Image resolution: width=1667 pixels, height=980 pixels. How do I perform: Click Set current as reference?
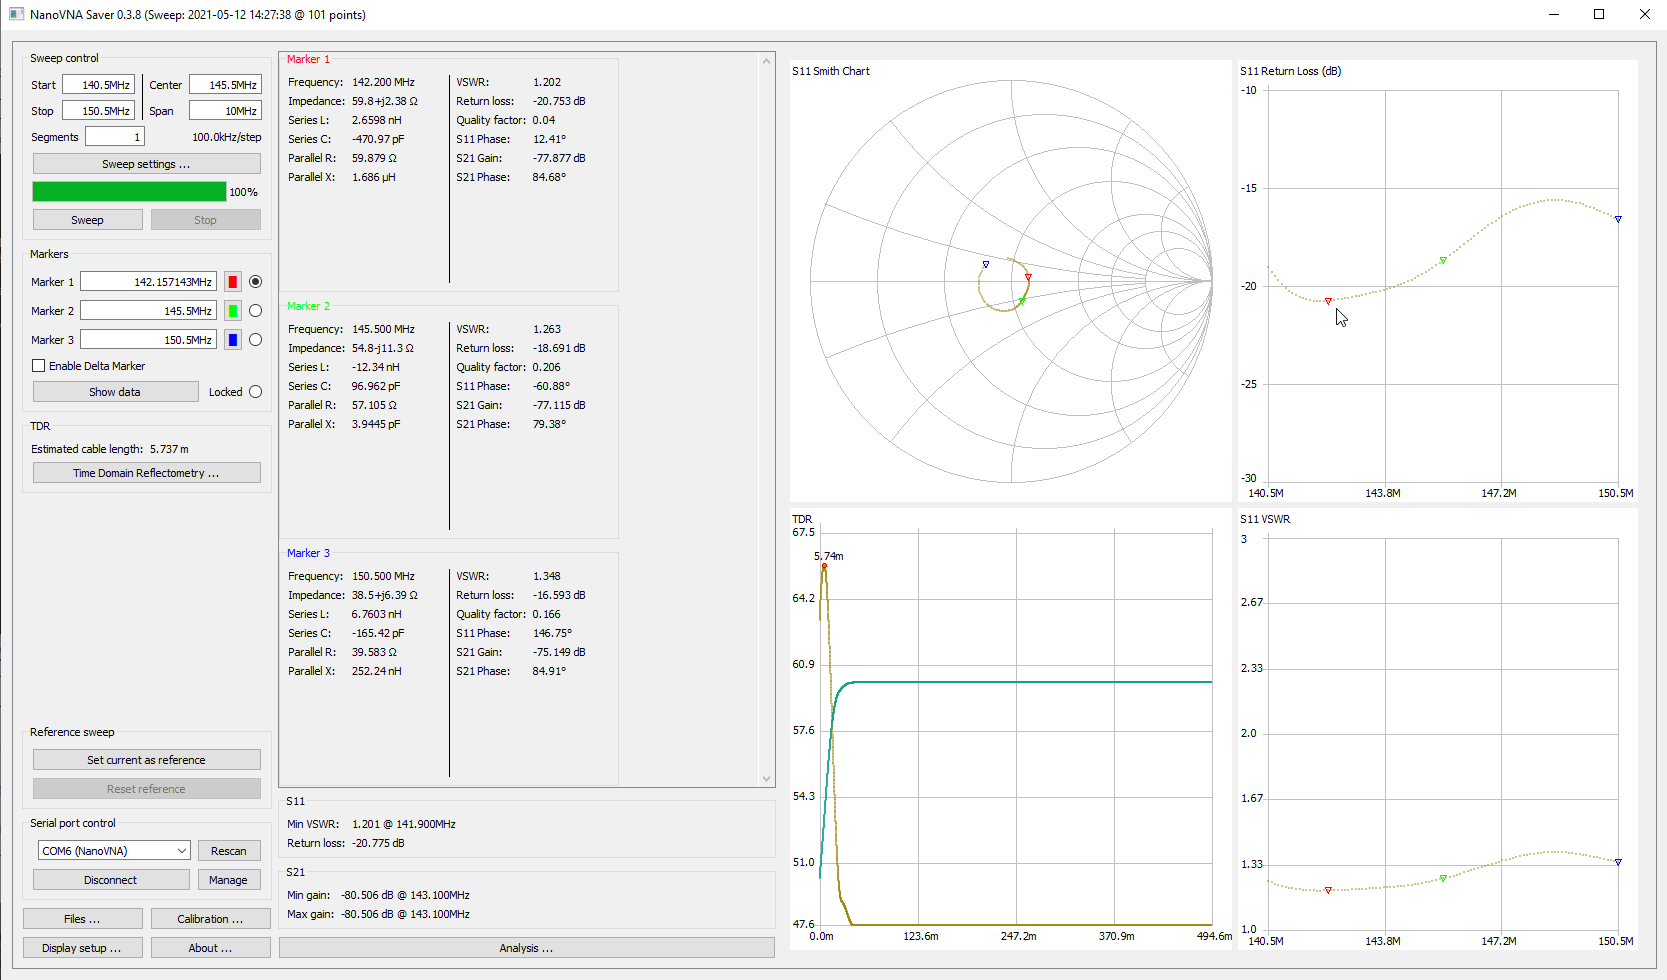point(146,760)
